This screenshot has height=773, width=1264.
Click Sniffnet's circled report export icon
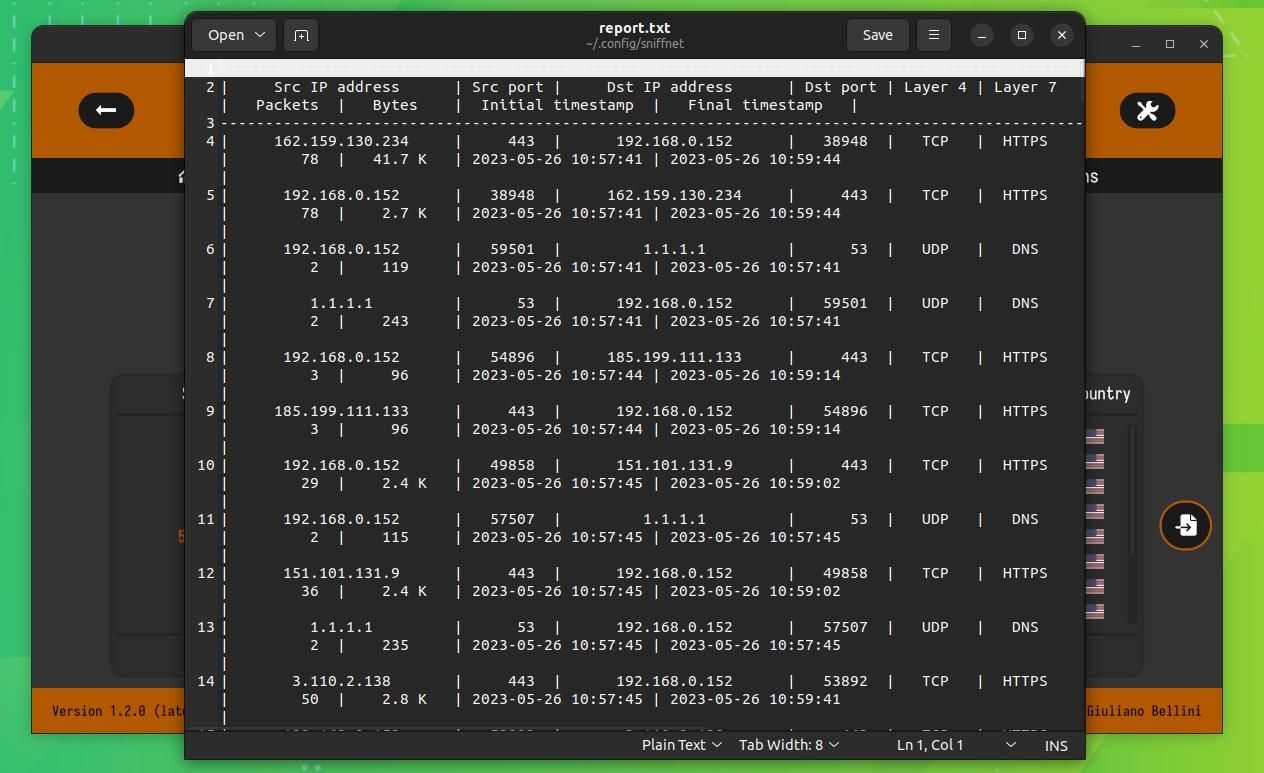tap(1185, 525)
